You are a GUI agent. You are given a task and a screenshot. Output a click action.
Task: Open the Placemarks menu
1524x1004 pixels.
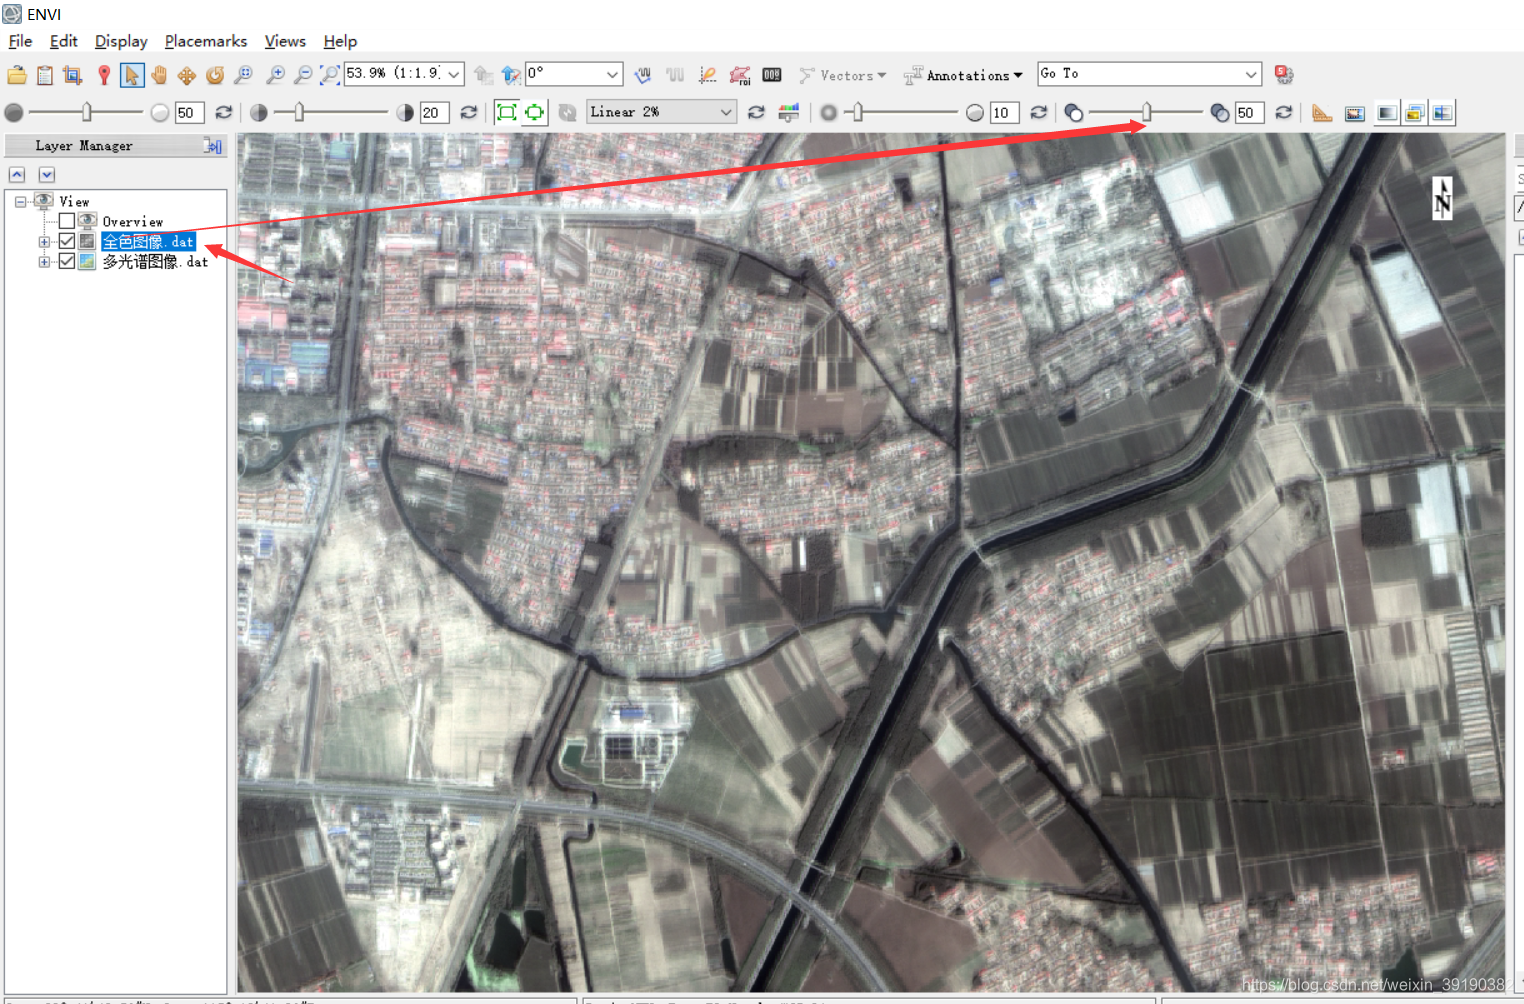pyautogui.click(x=206, y=41)
